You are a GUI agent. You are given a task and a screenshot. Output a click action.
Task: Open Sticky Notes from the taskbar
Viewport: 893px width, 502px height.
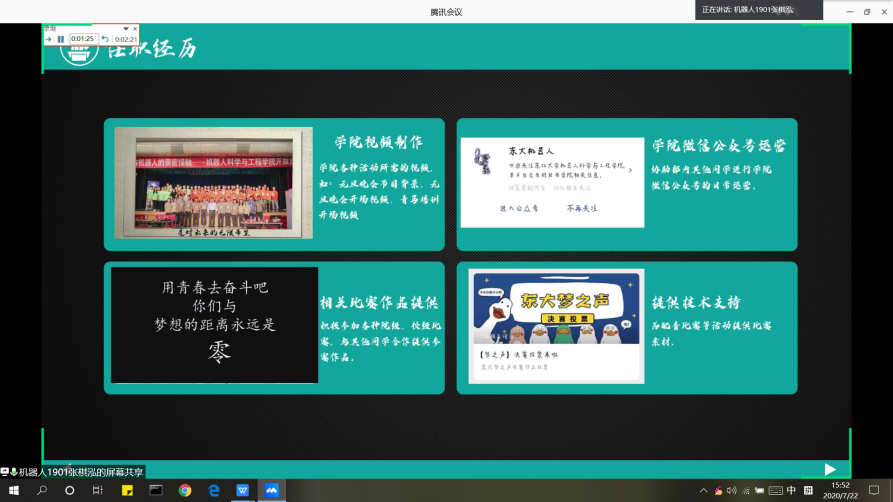coord(127,491)
